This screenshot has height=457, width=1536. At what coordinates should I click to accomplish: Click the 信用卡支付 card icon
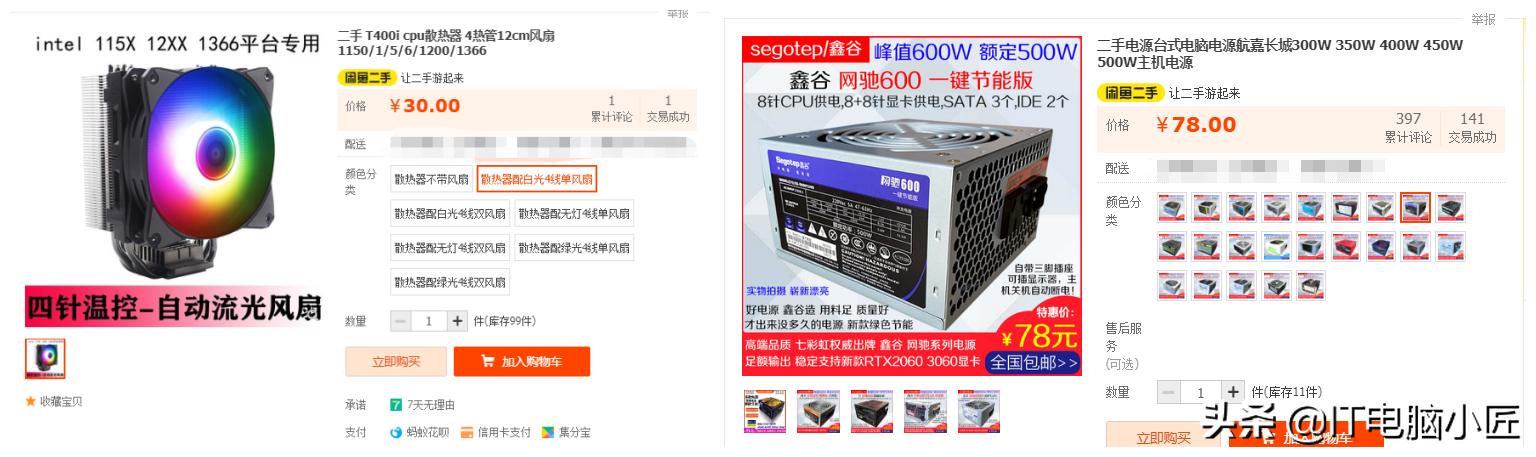pos(468,433)
